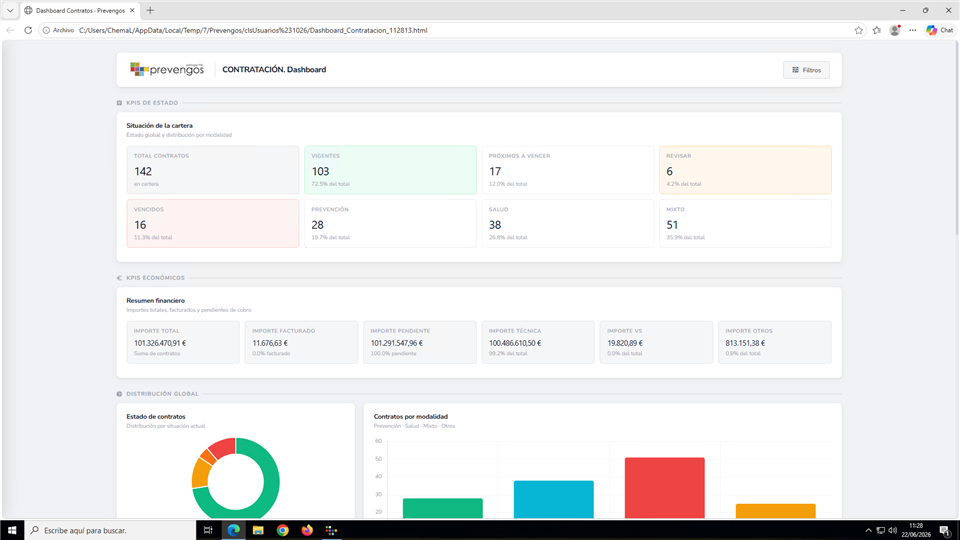
Task: Open the favorites collection icon
Action: (x=877, y=30)
